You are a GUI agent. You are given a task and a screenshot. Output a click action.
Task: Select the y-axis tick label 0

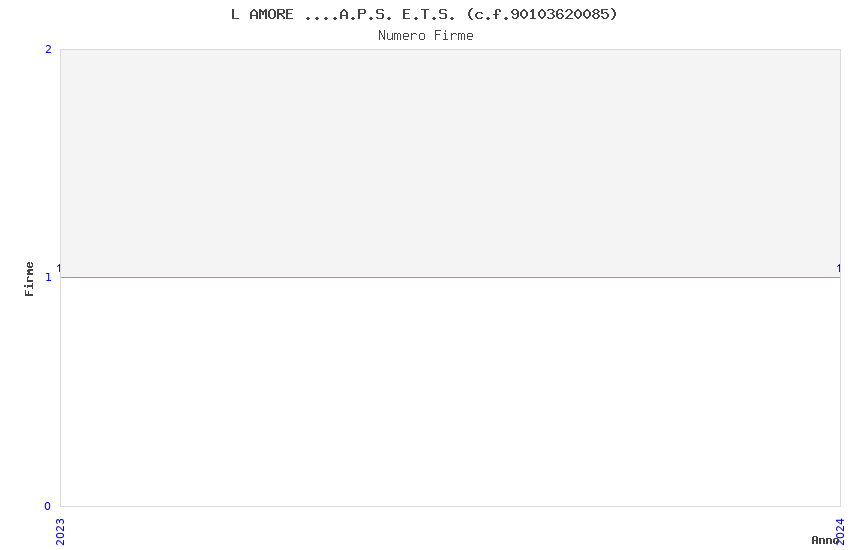[48, 507]
